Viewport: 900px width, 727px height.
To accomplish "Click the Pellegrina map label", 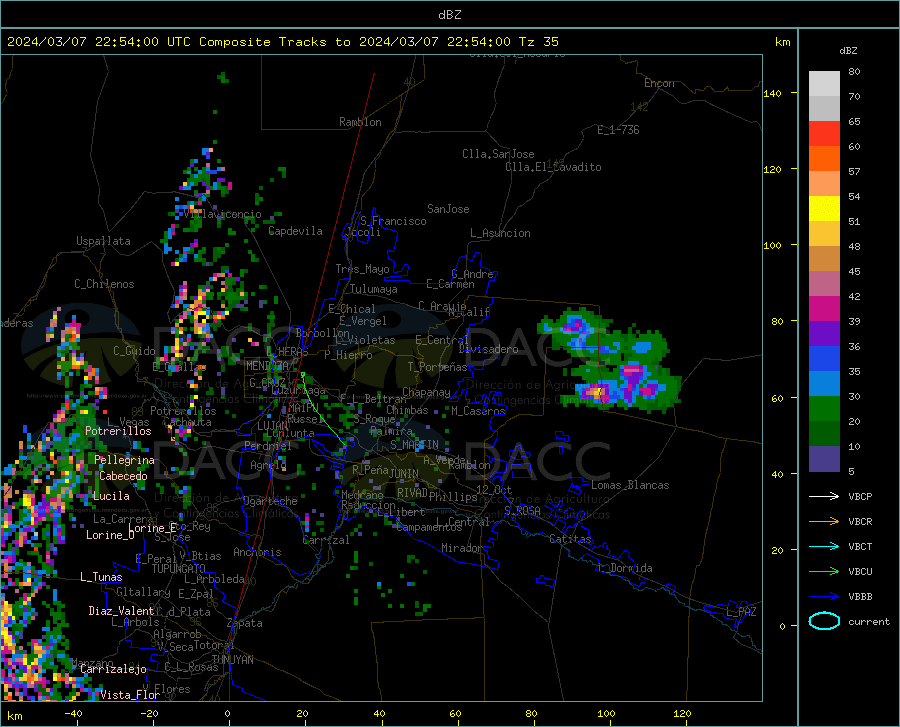I will (x=125, y=460).
